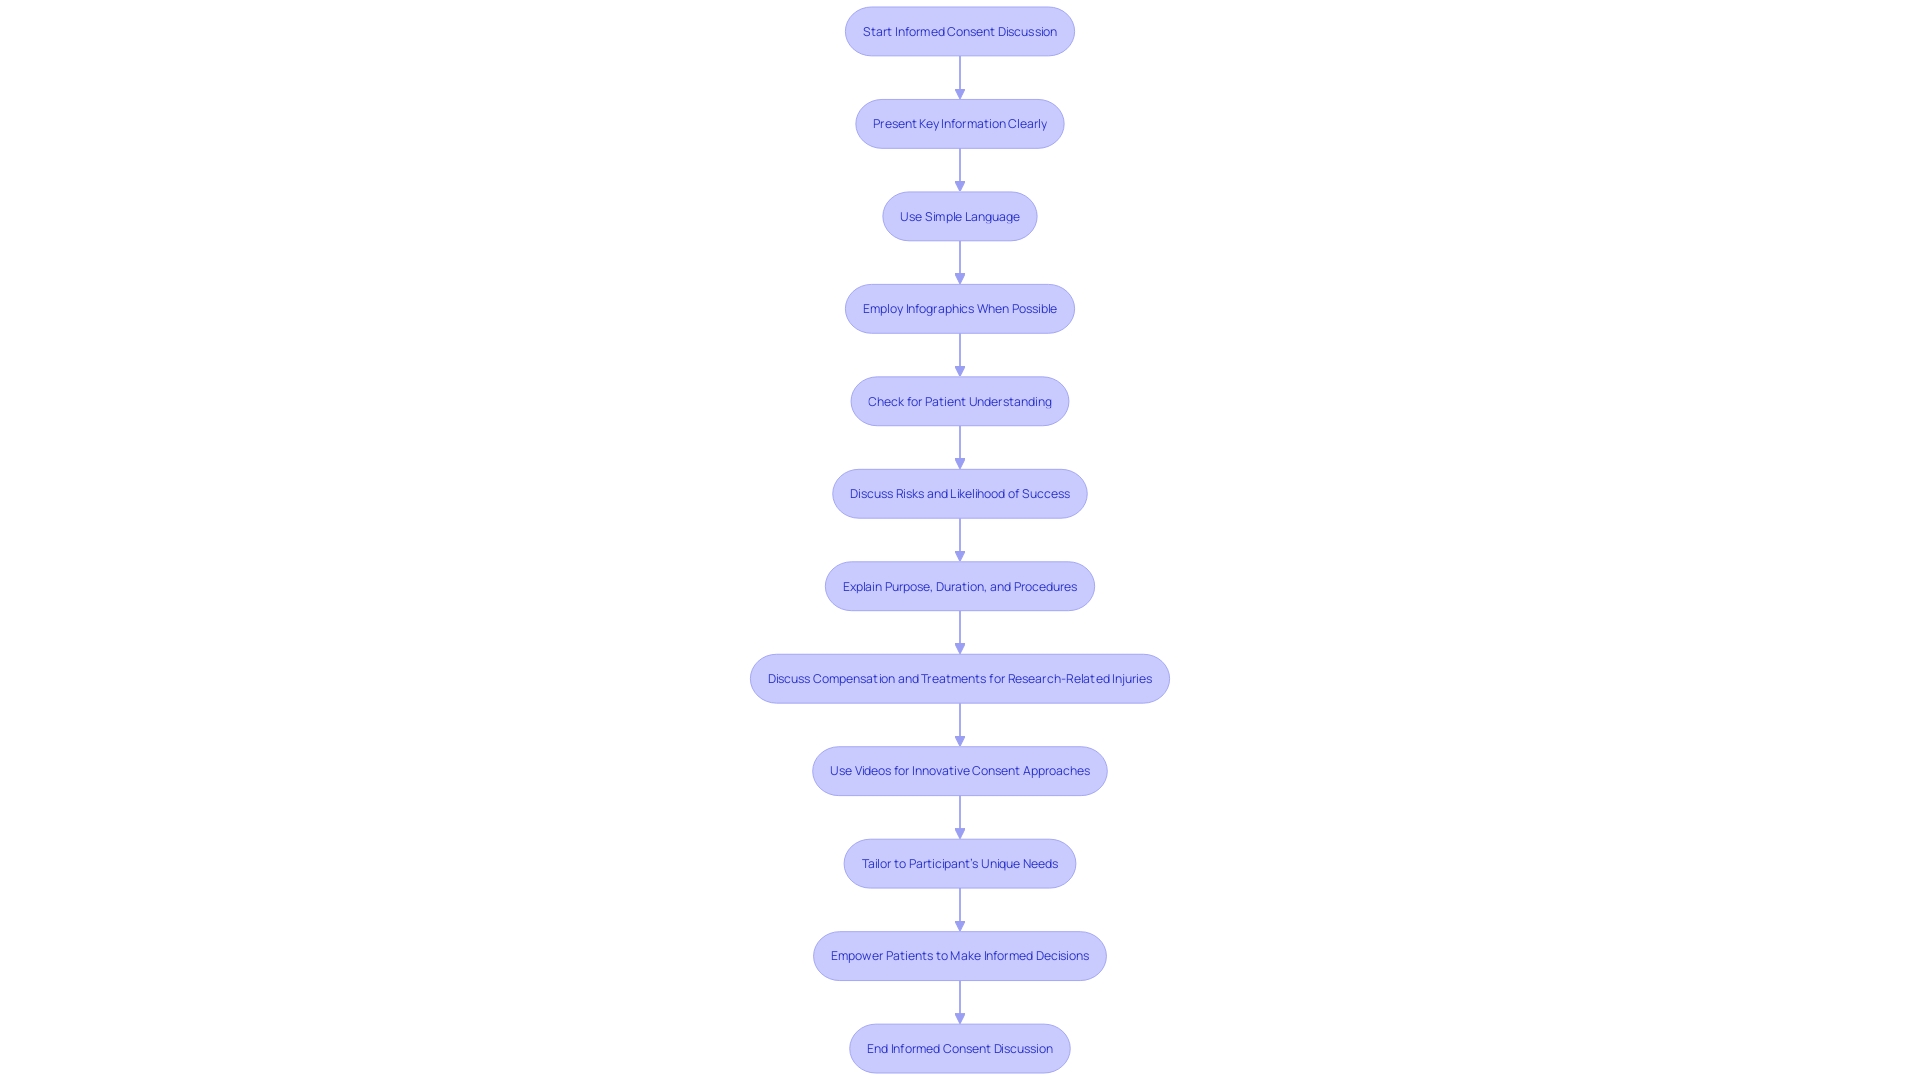This screenshot has width=1920, height=1080.
Task: Click the Employ Infographics When Possible node
Action: (959, 307)
